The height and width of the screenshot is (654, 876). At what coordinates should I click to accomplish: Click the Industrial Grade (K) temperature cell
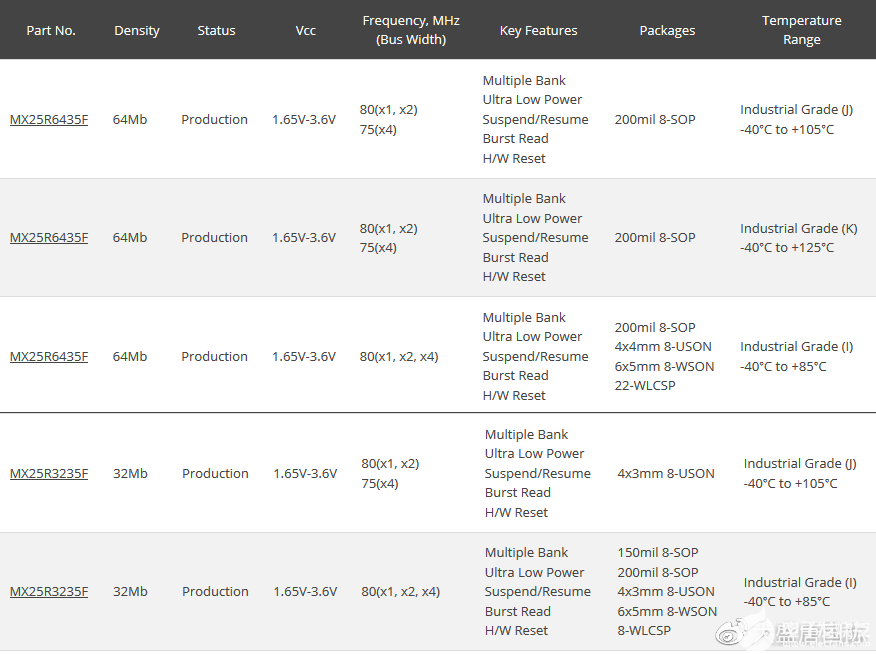point(799,228)
